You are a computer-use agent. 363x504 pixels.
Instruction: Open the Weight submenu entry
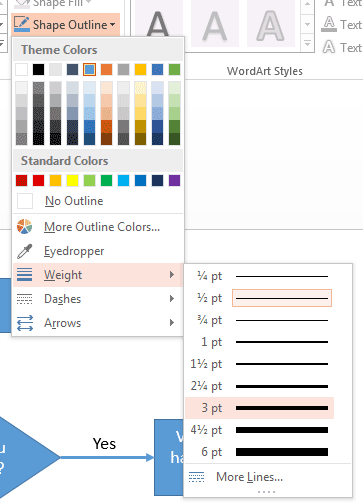98,275
